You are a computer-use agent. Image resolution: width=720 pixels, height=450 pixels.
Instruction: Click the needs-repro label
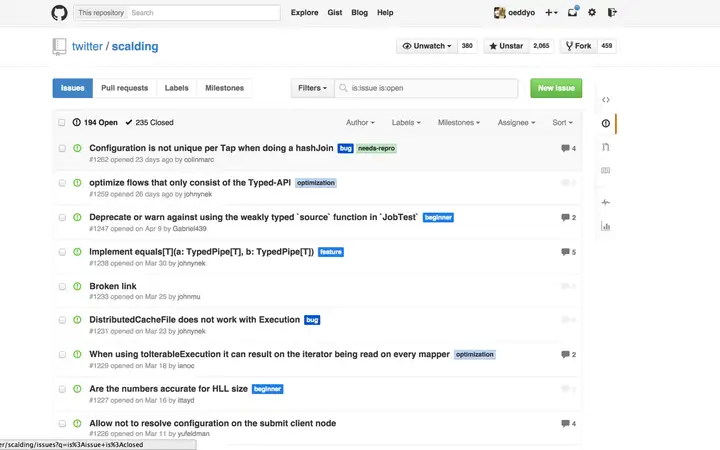coord(376,148)
